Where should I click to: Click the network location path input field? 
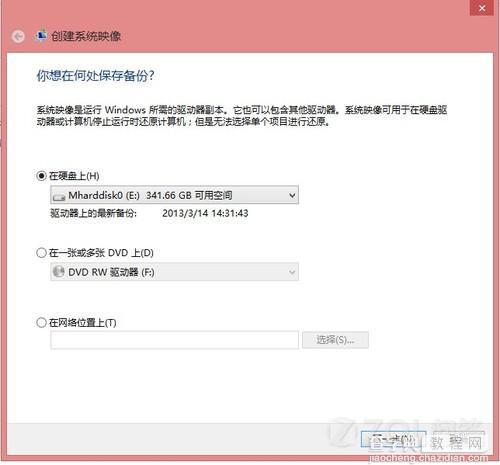(174, 340)
